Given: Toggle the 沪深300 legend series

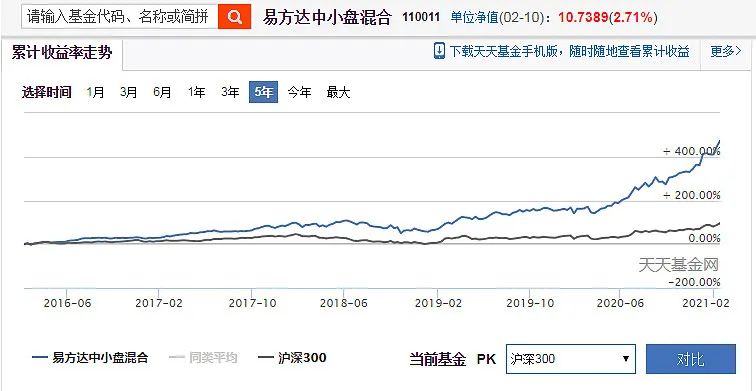Looking at the screenshot, I should [x=292, y=358].
